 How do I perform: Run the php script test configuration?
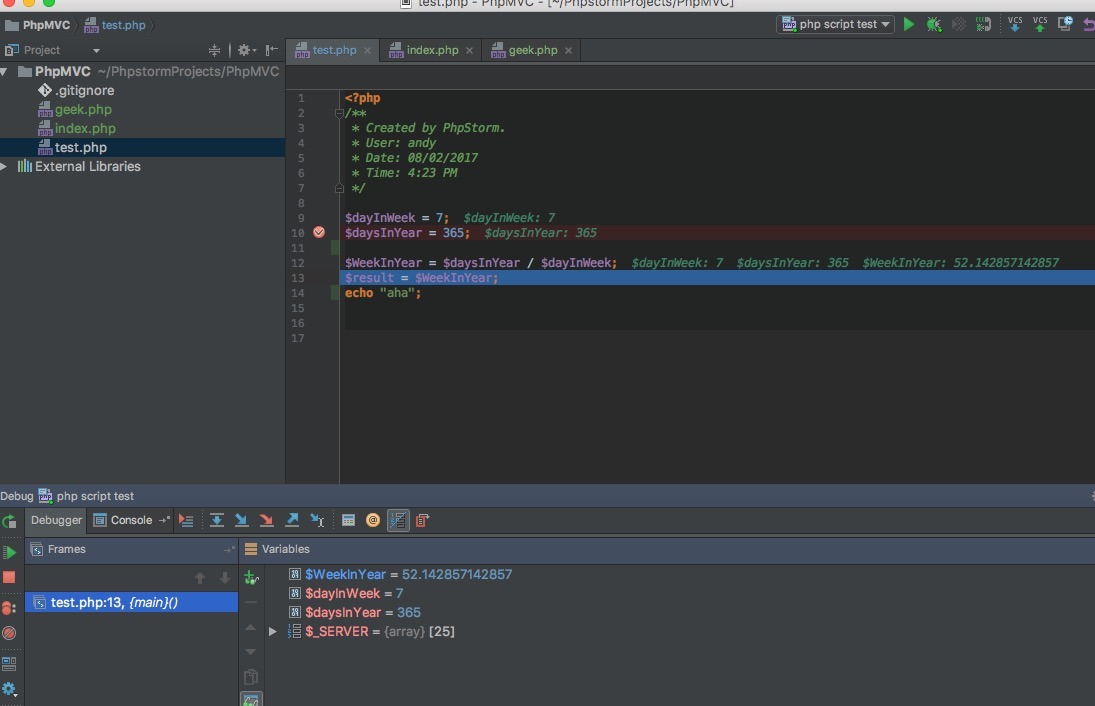(909, 24)
